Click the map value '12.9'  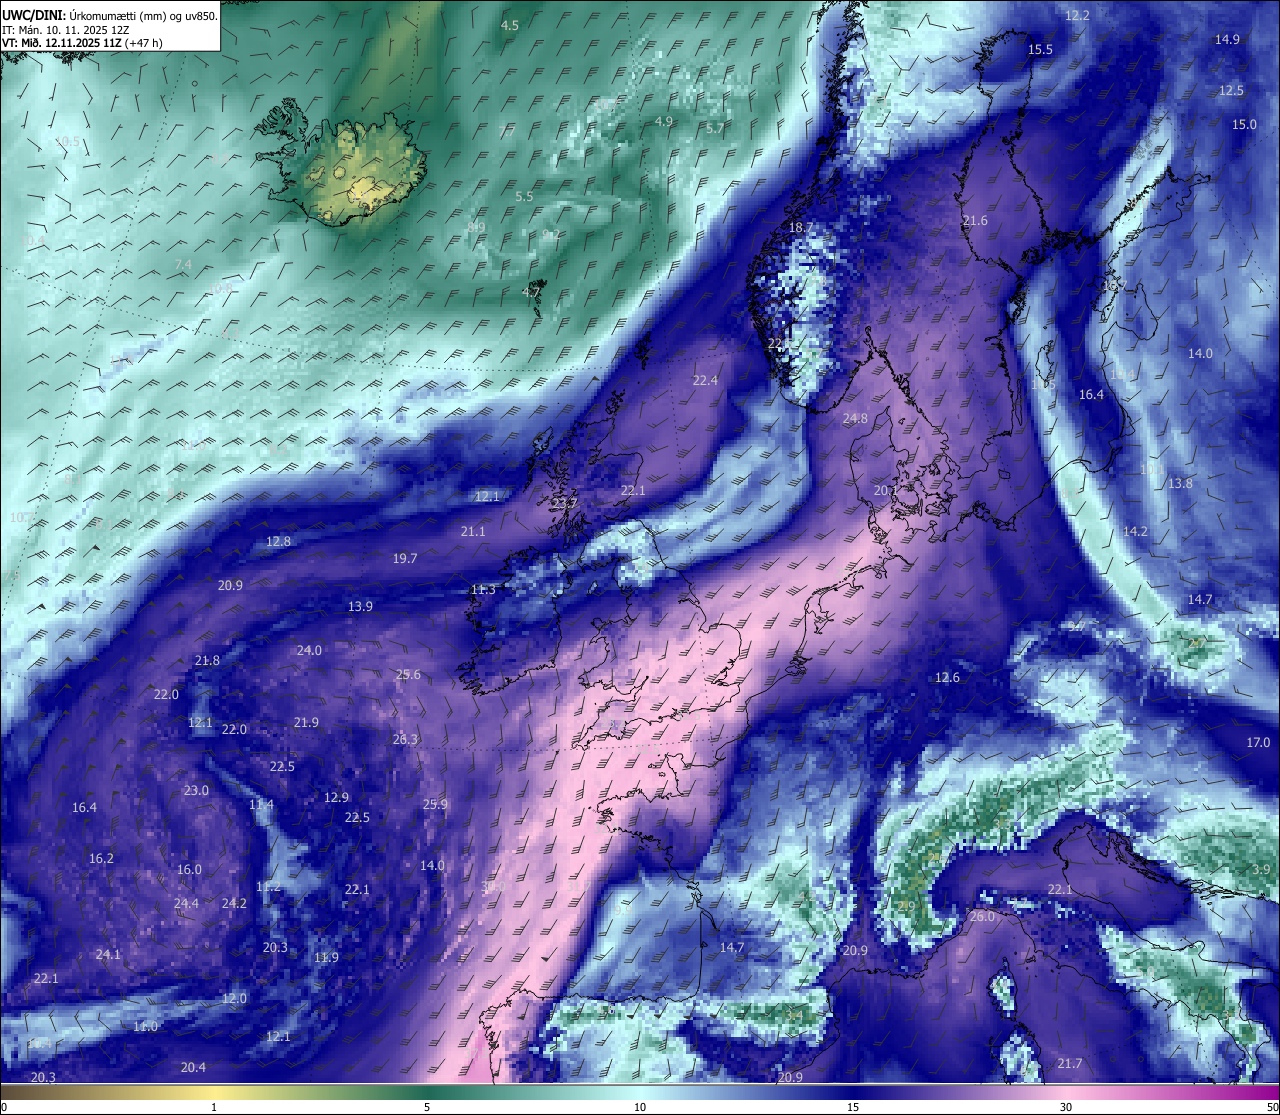coord(337,797)
